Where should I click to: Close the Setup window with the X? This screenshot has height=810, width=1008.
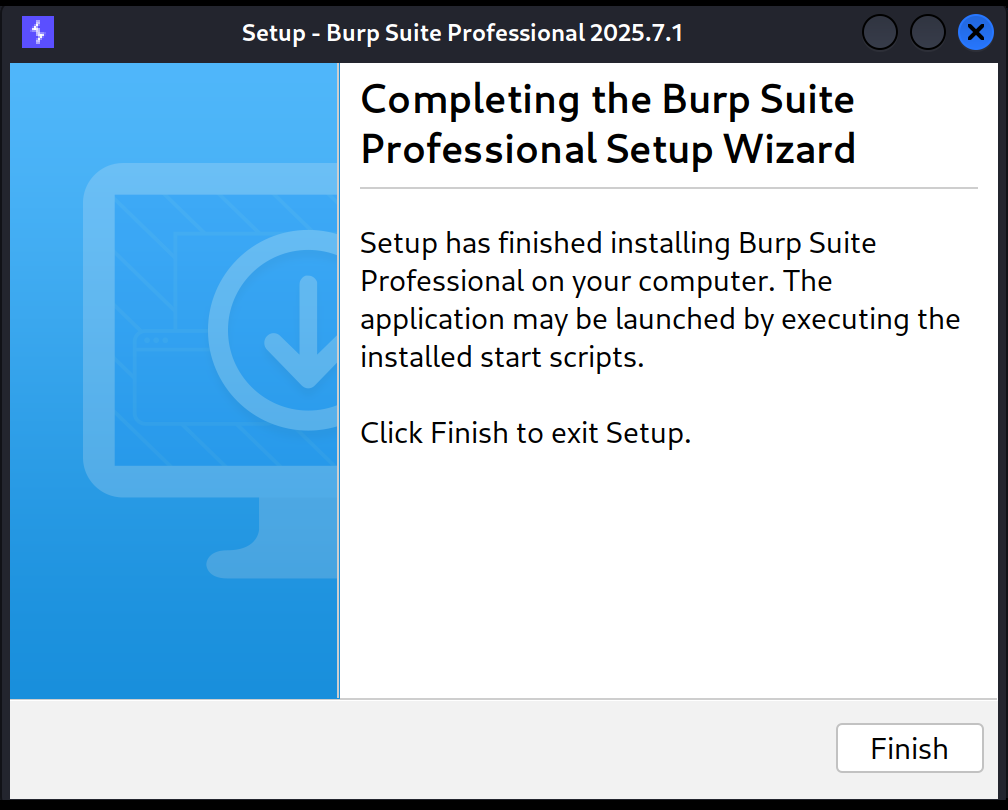pyautogui.click(x=975, y=33)
